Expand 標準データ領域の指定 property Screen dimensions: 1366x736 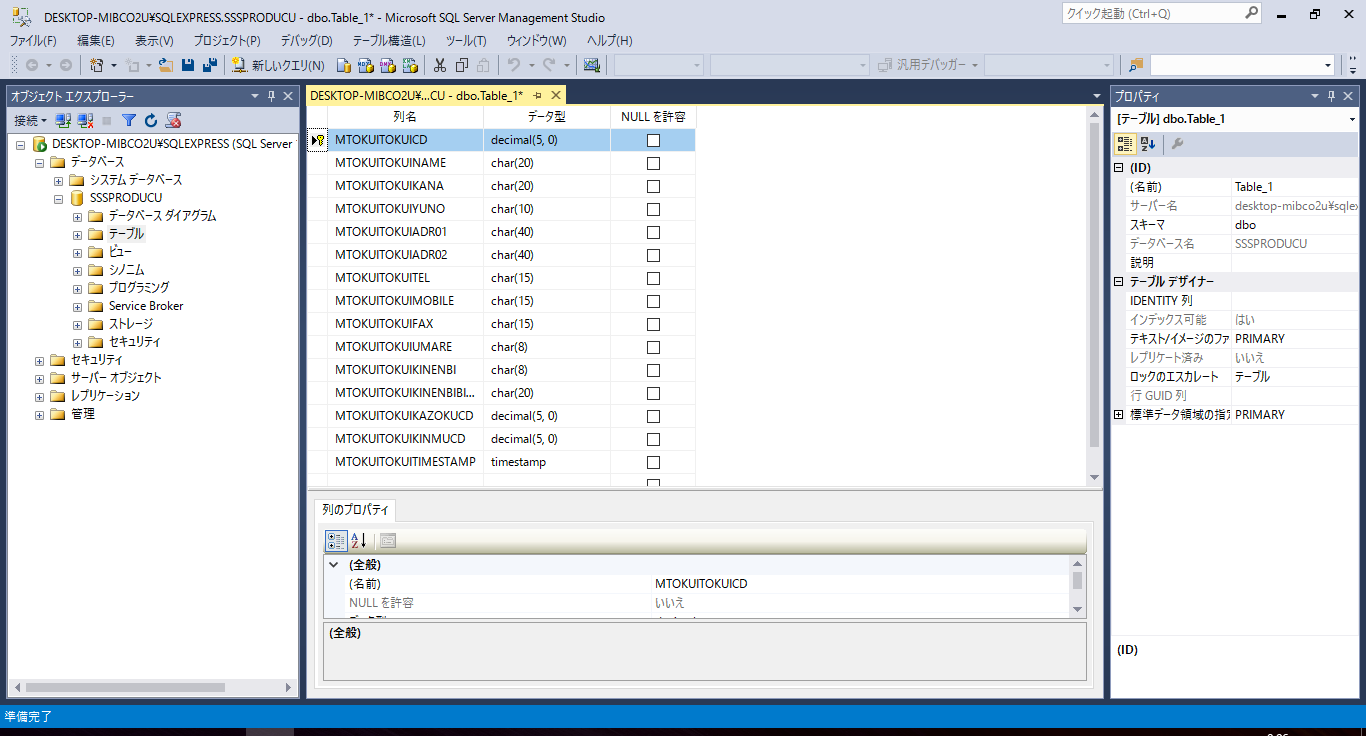(x=1119, y=414)
